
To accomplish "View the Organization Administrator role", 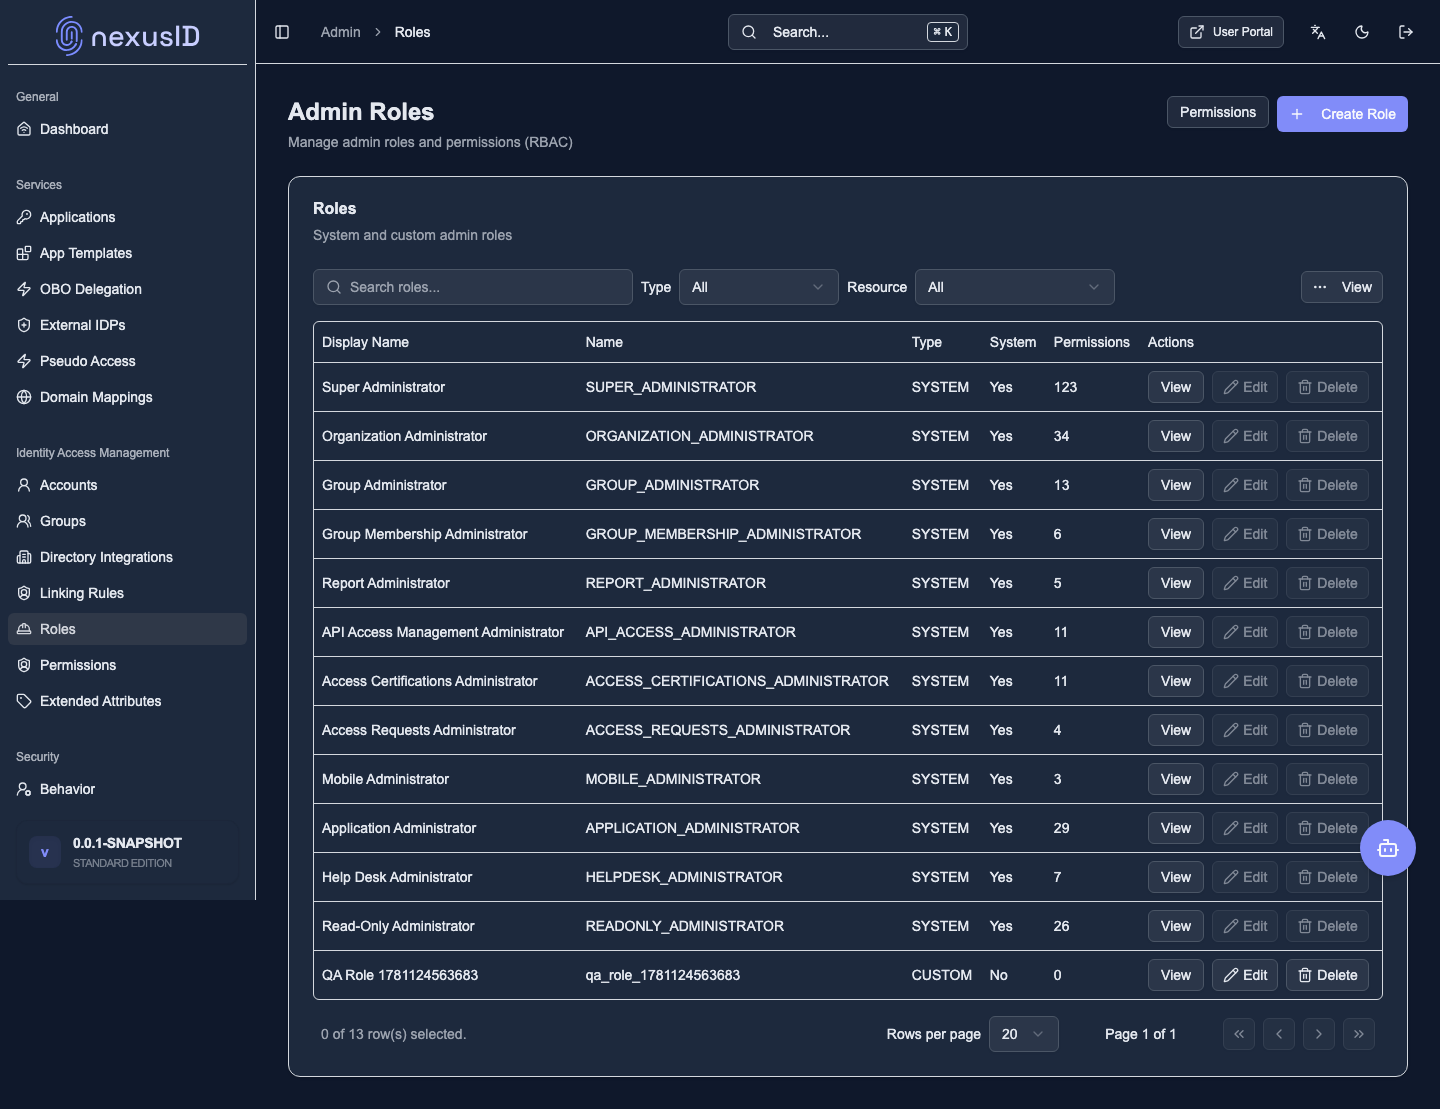I will click(x=1176, y=436).
